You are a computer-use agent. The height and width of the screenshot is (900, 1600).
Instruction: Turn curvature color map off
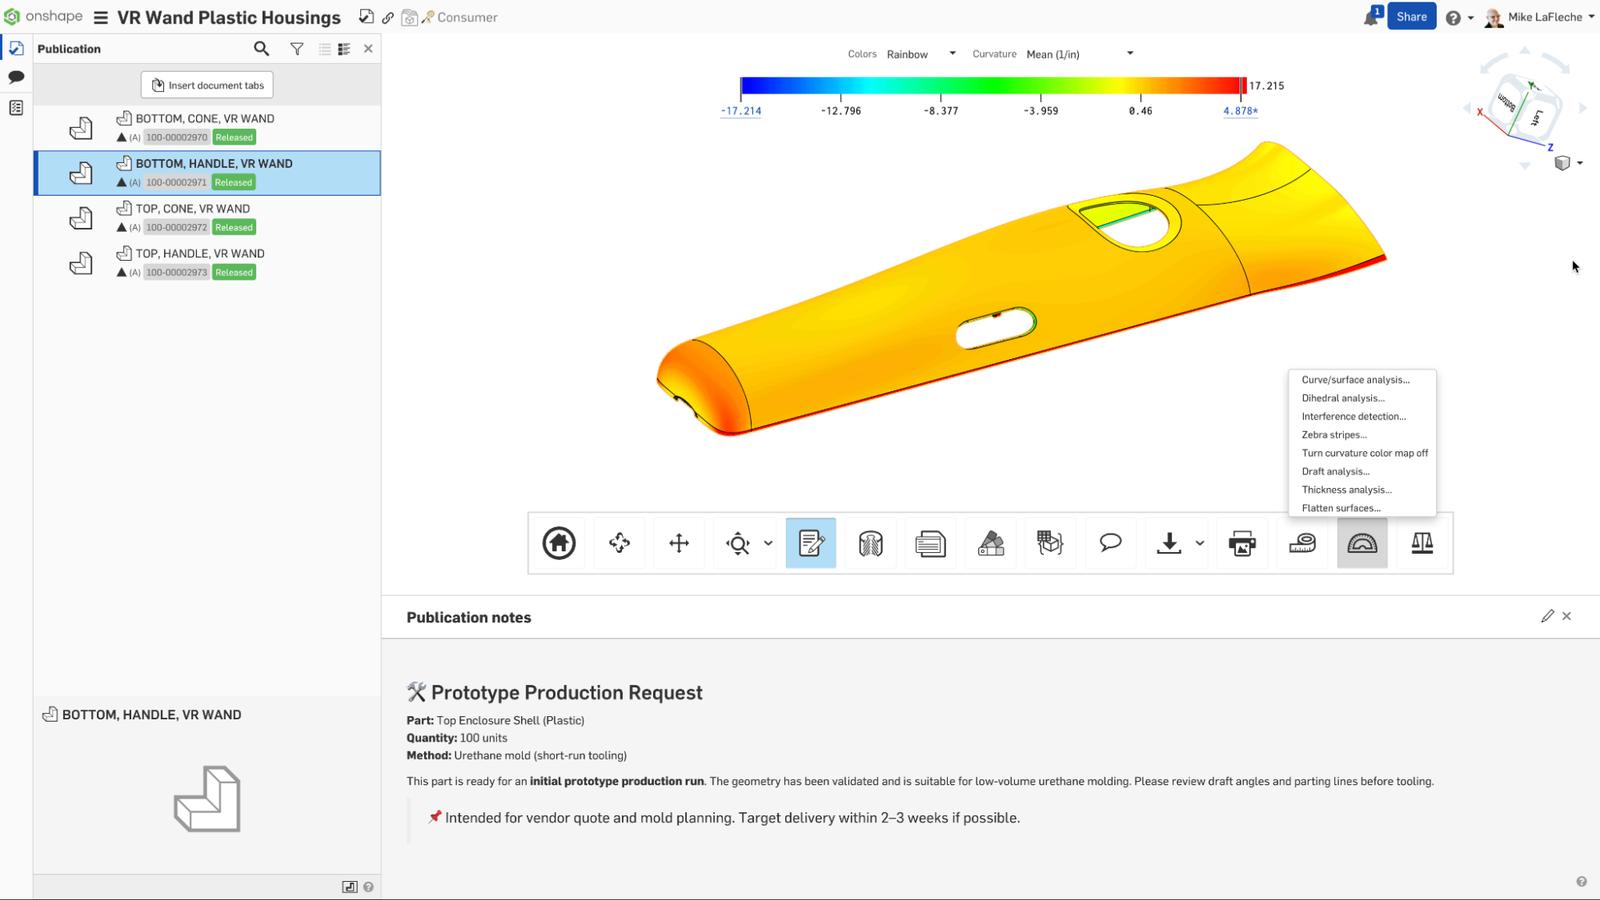[x=1364, y=453]
